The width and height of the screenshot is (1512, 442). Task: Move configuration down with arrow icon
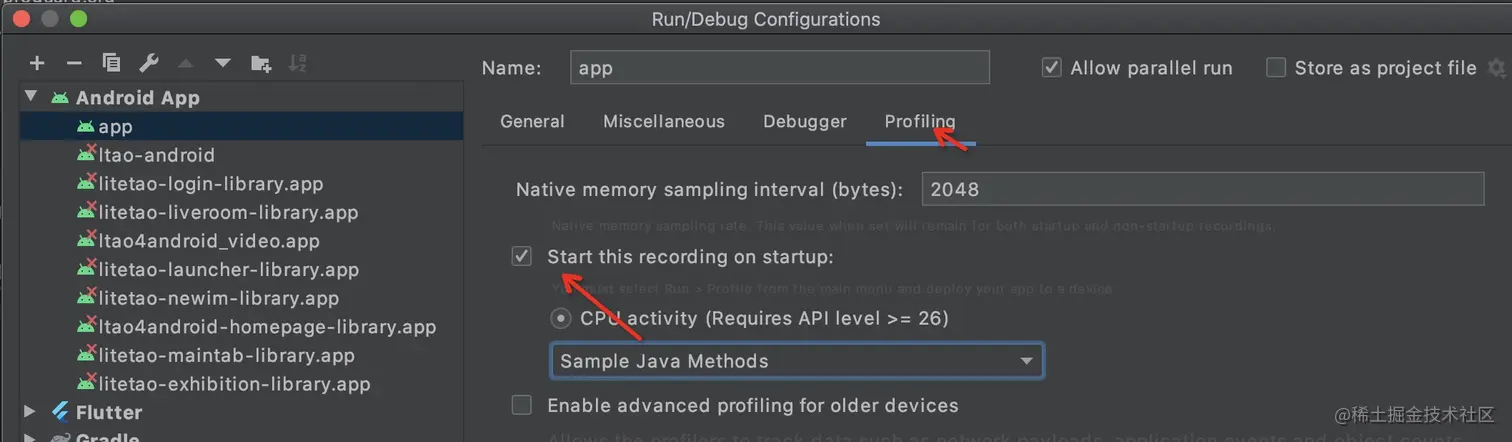pyautogui.click(x=222, y=64)
